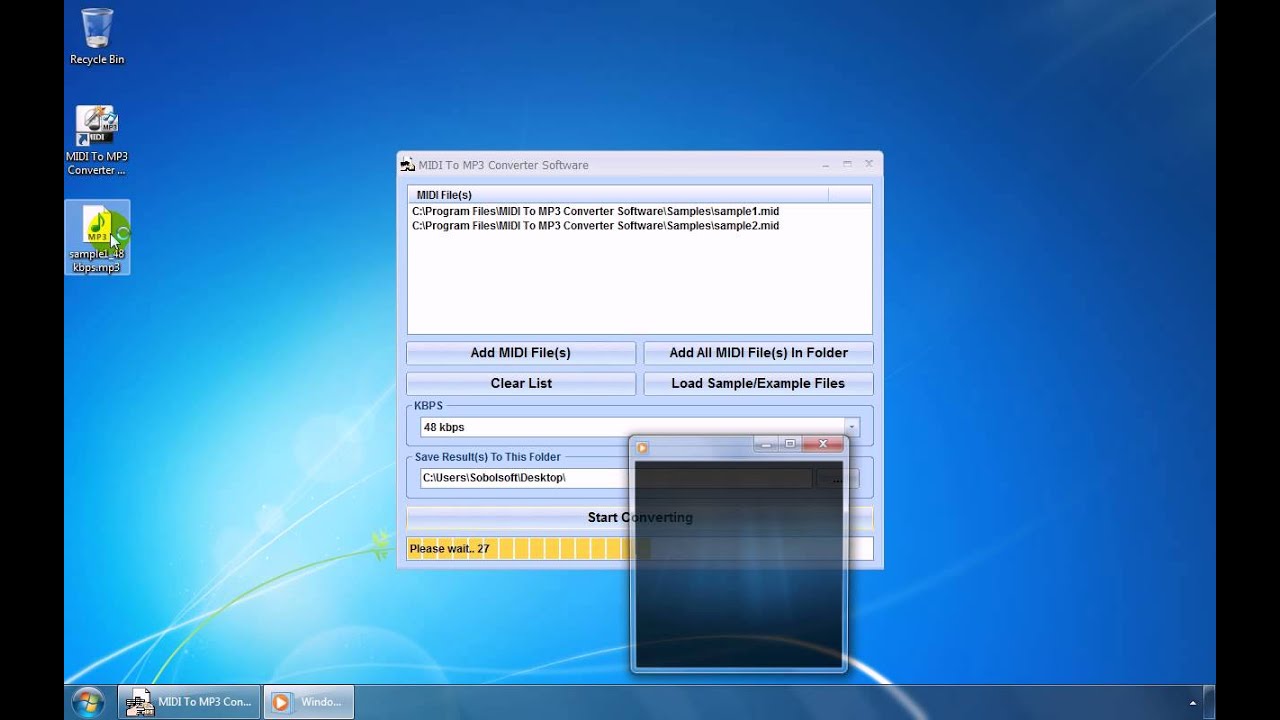Click the save folder path field

pos(617,478)
